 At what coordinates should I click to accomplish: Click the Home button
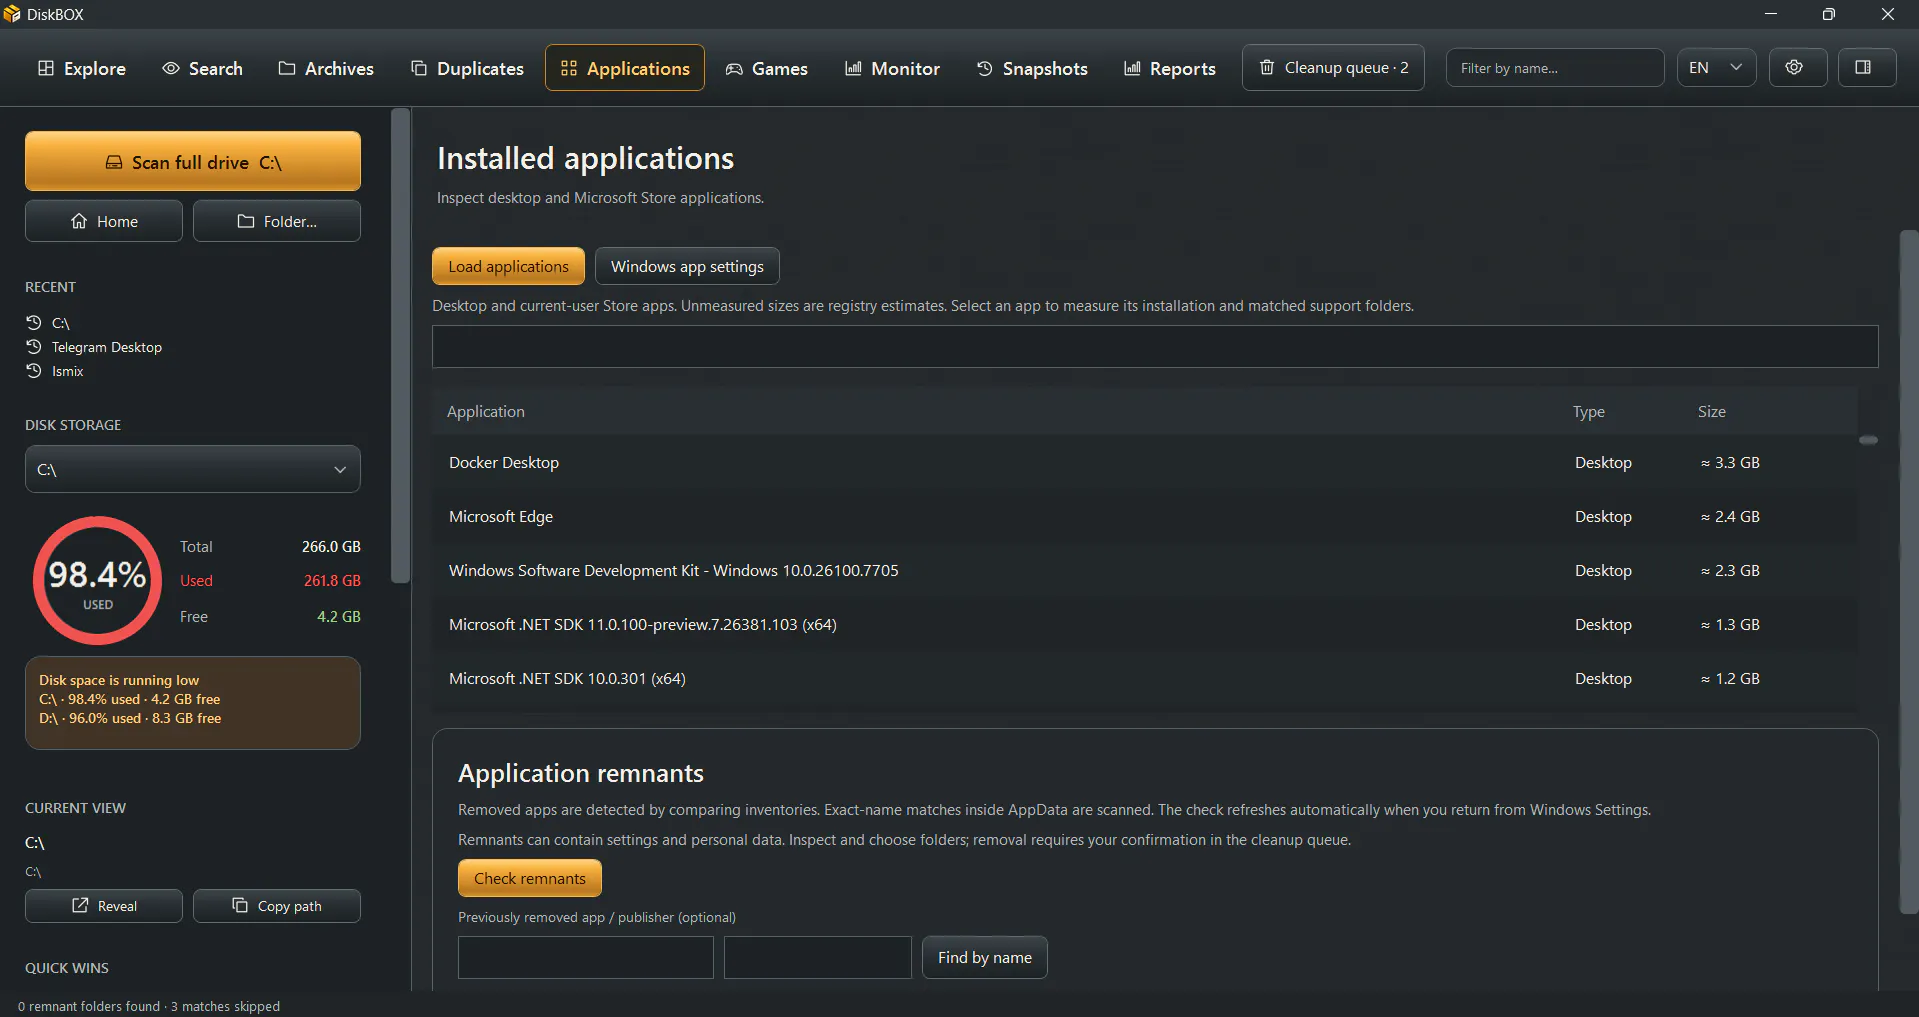point(104,221)
